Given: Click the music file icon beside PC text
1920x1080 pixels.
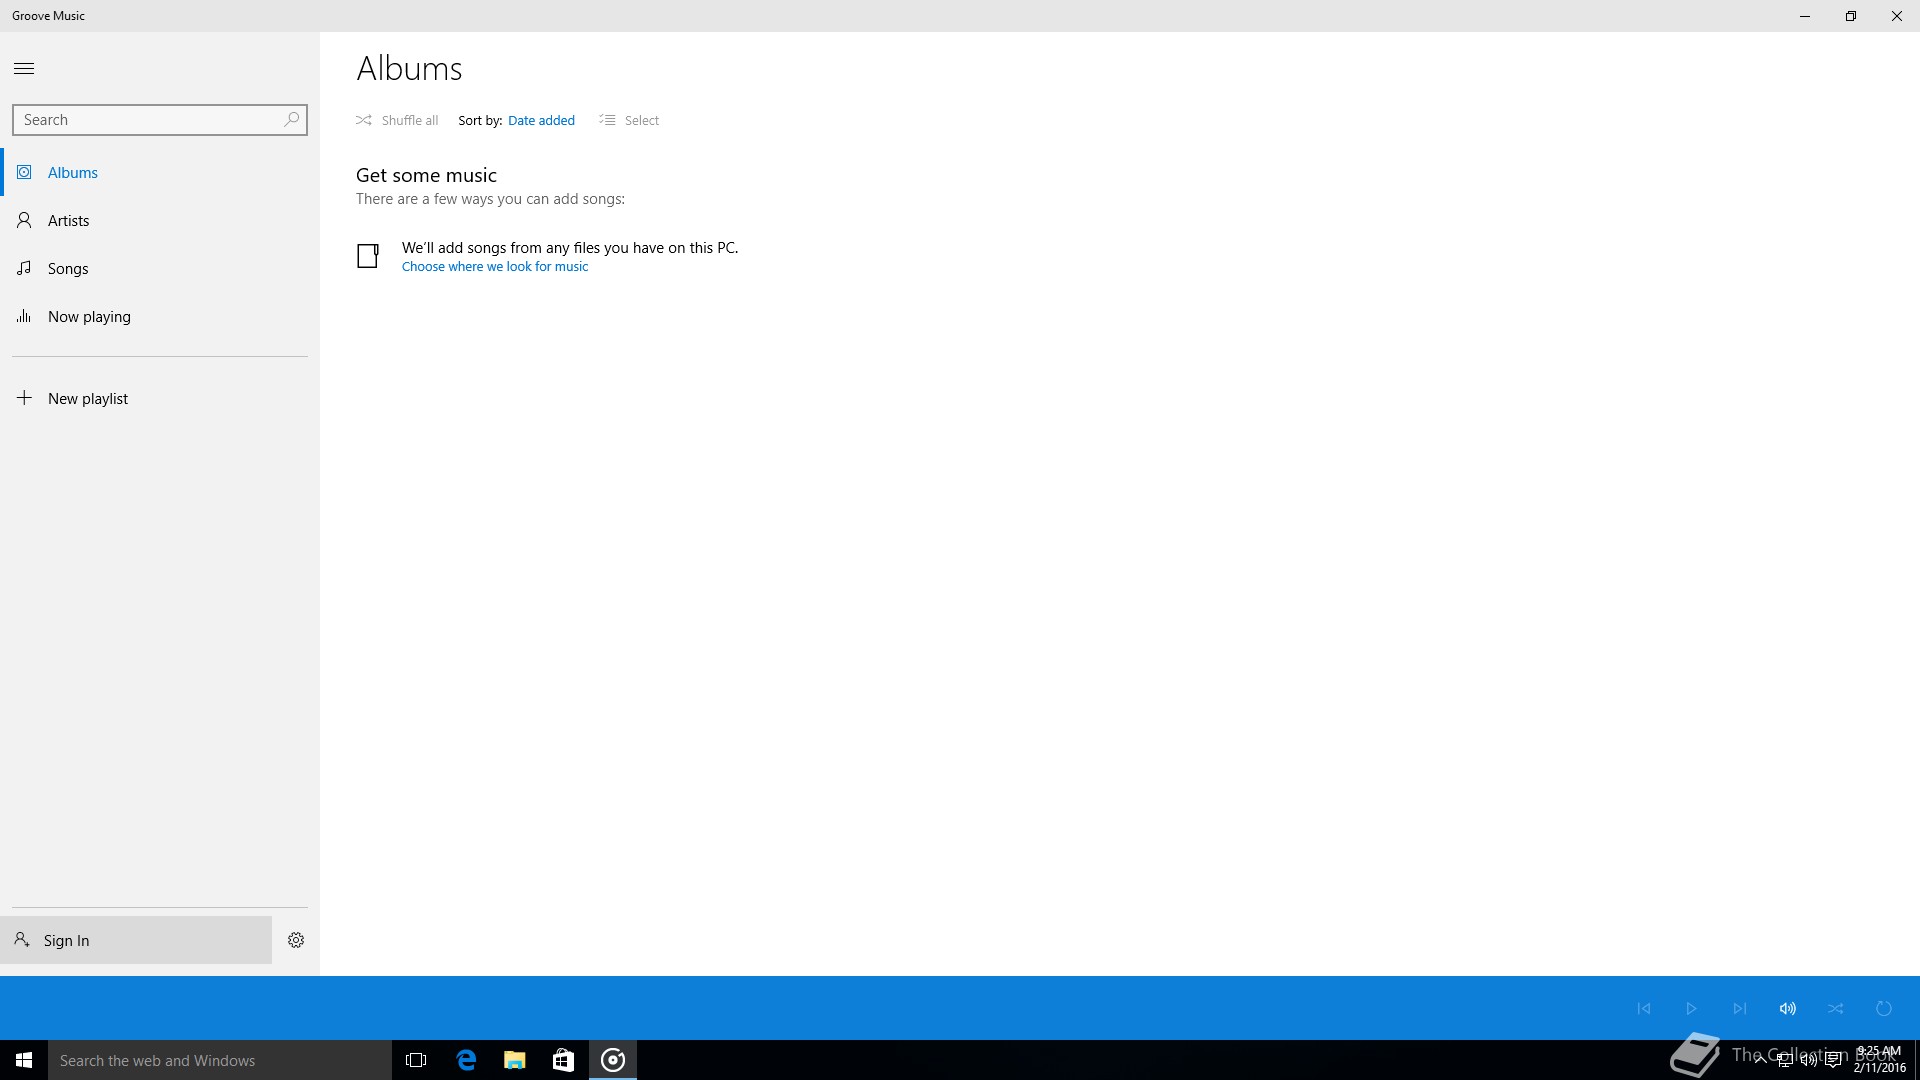Looking at the screenshot, I should pyautogui.click(x=368, y=256).
